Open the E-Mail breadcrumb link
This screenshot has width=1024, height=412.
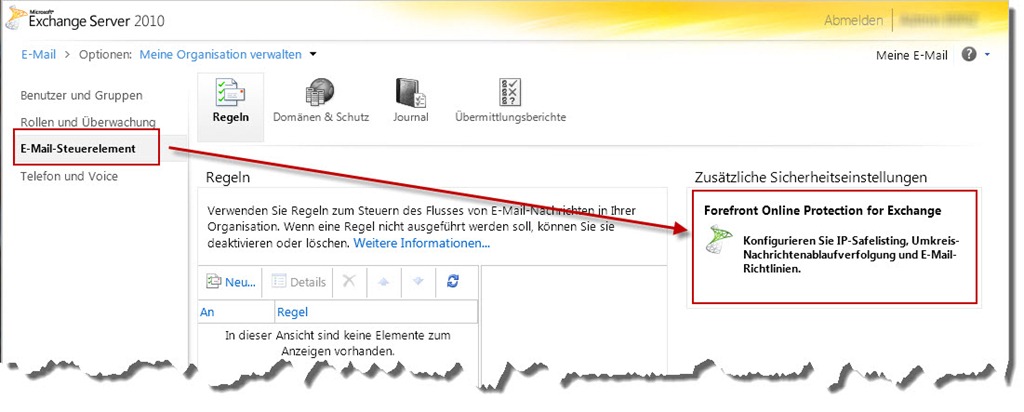click(39, 55)
